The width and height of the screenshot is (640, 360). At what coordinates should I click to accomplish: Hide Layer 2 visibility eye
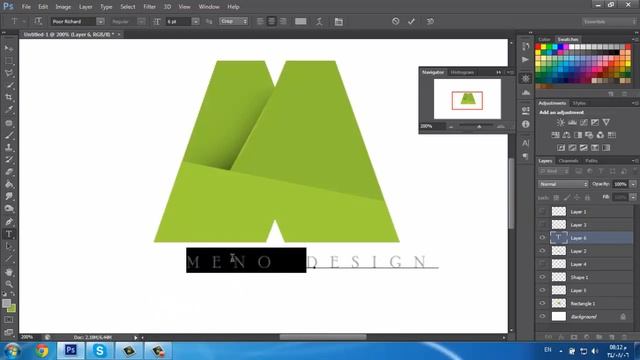click(542, 251)
